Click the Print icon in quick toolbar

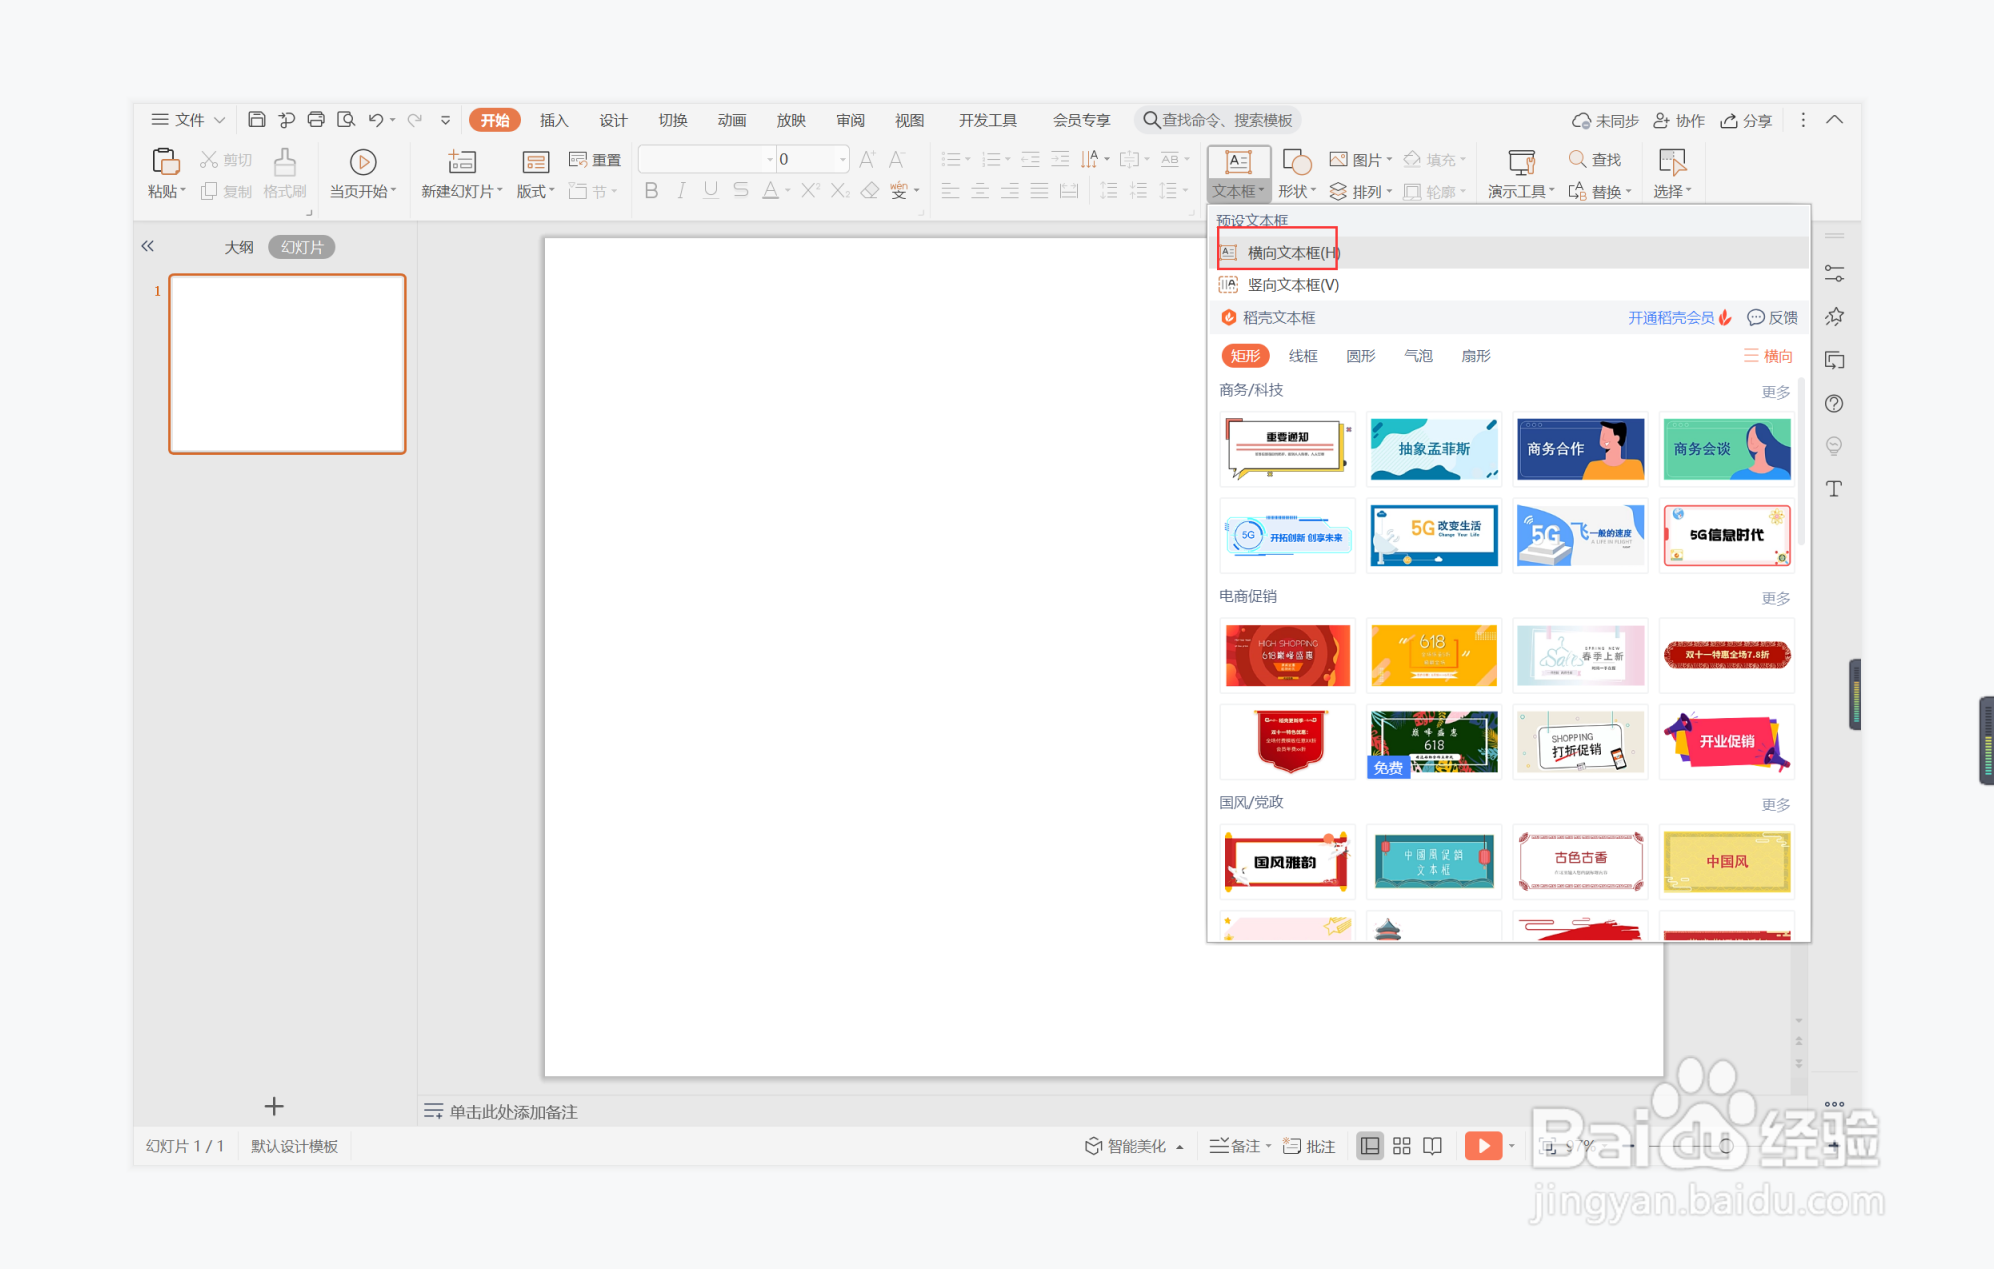pyautogui.click(x=316, y=120)
